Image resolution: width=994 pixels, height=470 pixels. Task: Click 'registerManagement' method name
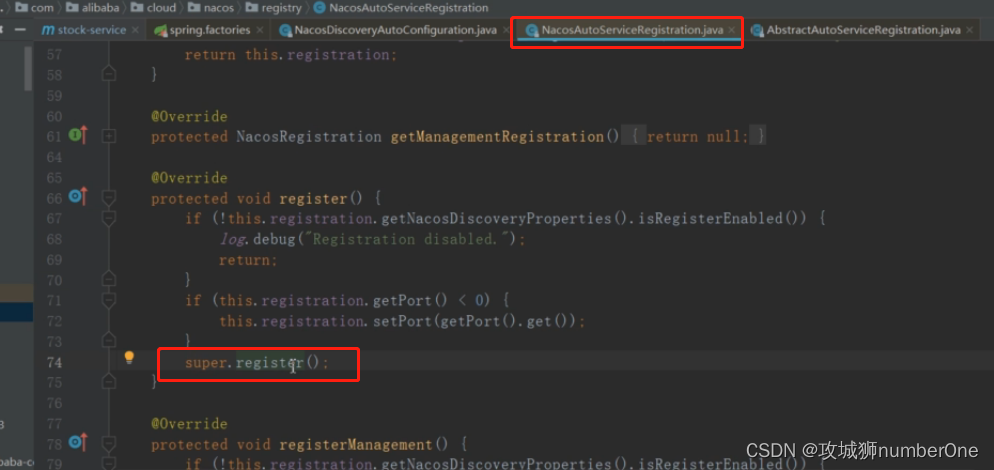[x=356, y=445]
